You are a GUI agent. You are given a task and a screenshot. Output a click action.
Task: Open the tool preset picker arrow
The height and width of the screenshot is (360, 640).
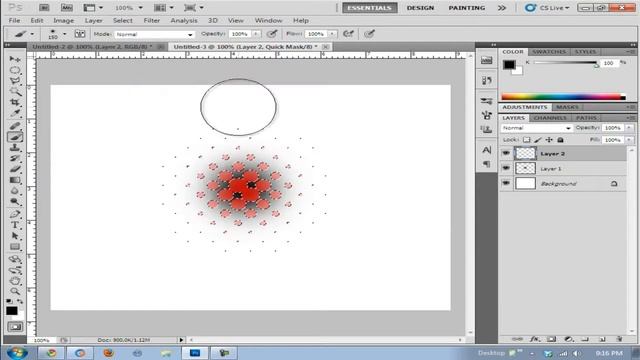(x=32, y=34)
